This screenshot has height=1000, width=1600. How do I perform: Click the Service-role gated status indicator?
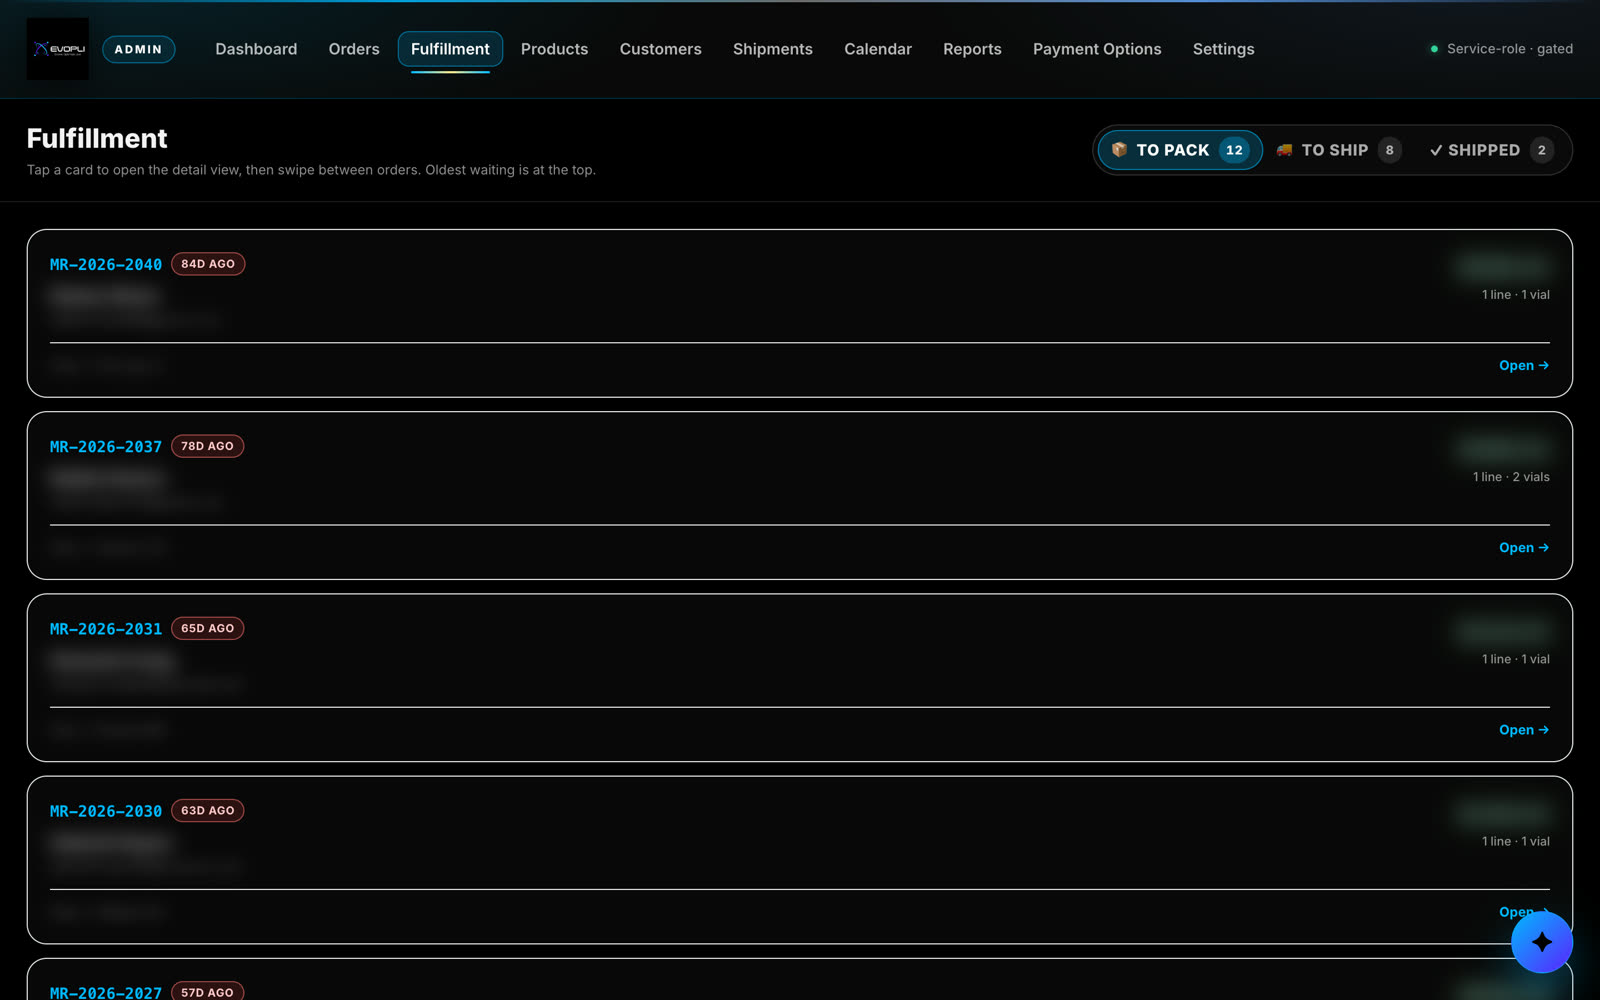click(1501, 49)
